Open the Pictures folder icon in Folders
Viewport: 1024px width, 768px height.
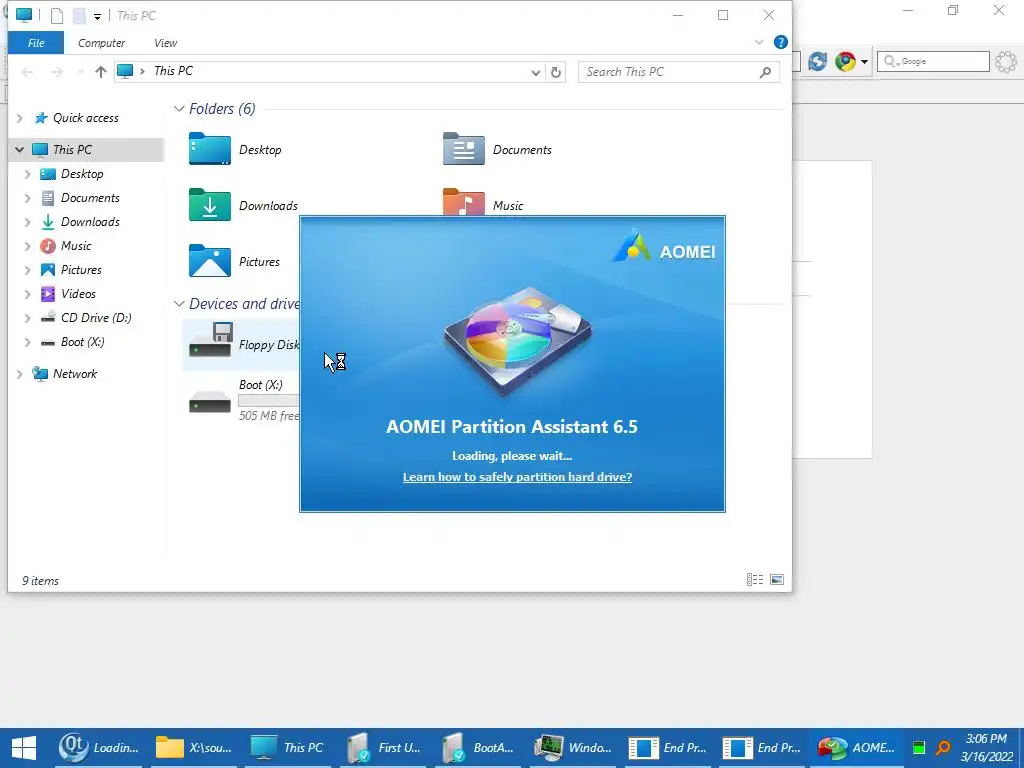click(210, 261)
